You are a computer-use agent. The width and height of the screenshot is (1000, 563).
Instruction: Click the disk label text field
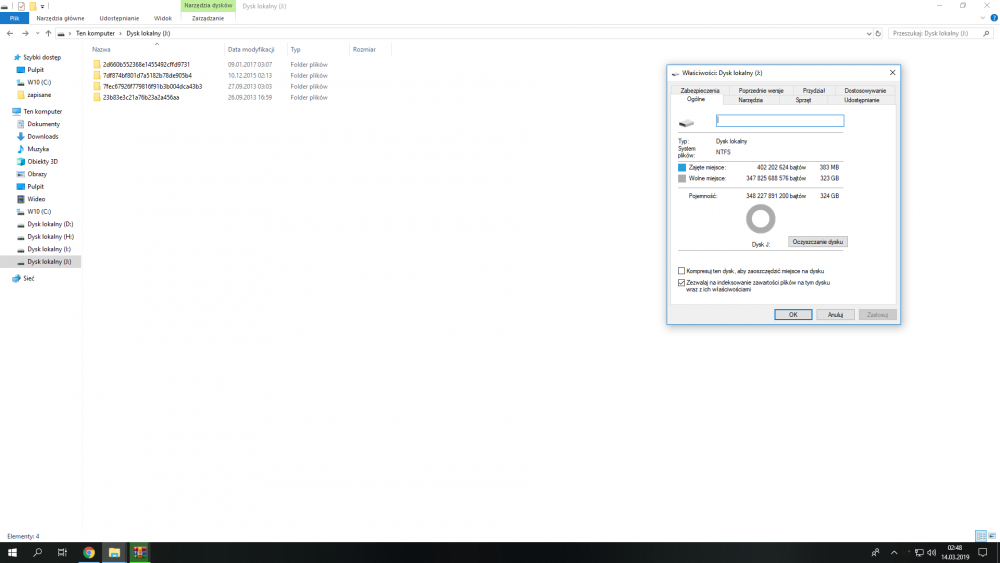[x=780, y=121]
